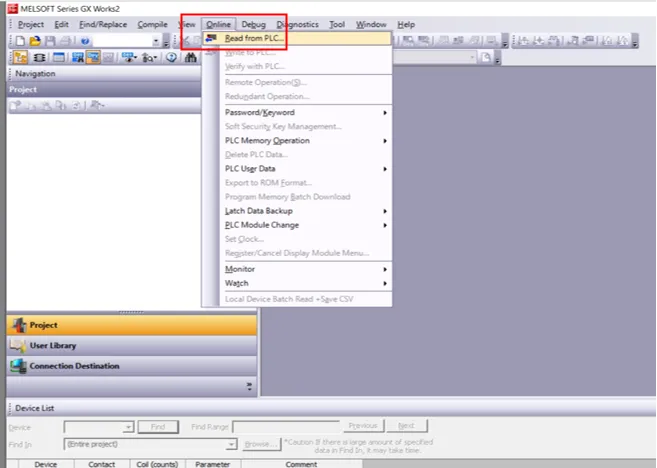Click the Find Range input field
657x468 pixels.
pos(286,427)
